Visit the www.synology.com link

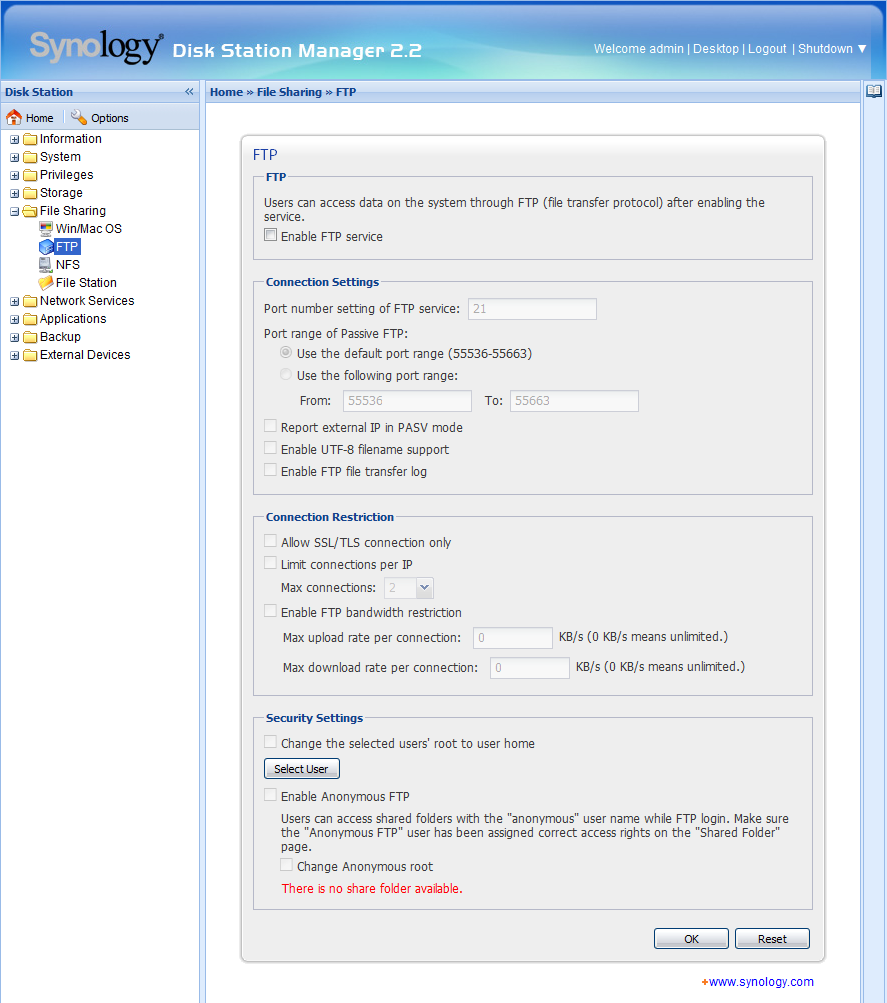click(x=761, y=981)
